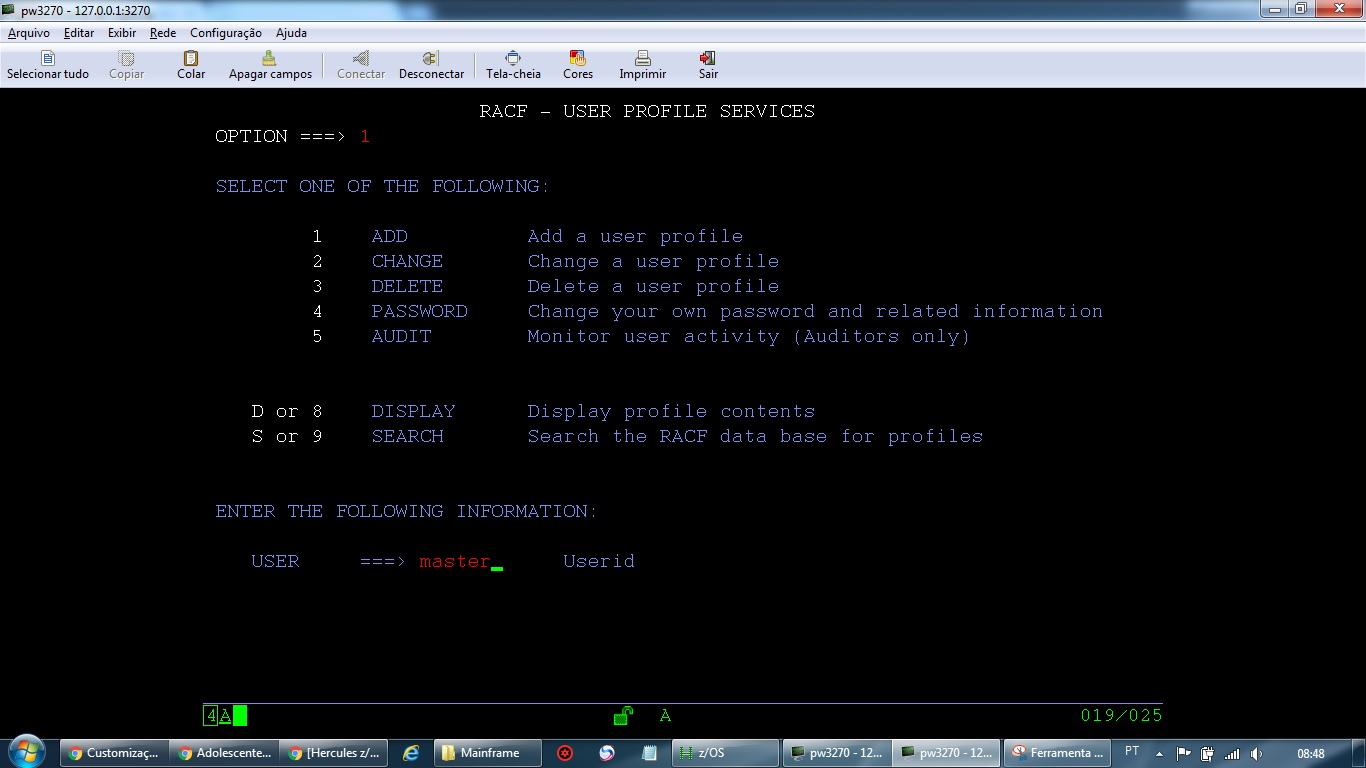Click the PT language indicator

pyautogui.click(x=1132, y=751)
